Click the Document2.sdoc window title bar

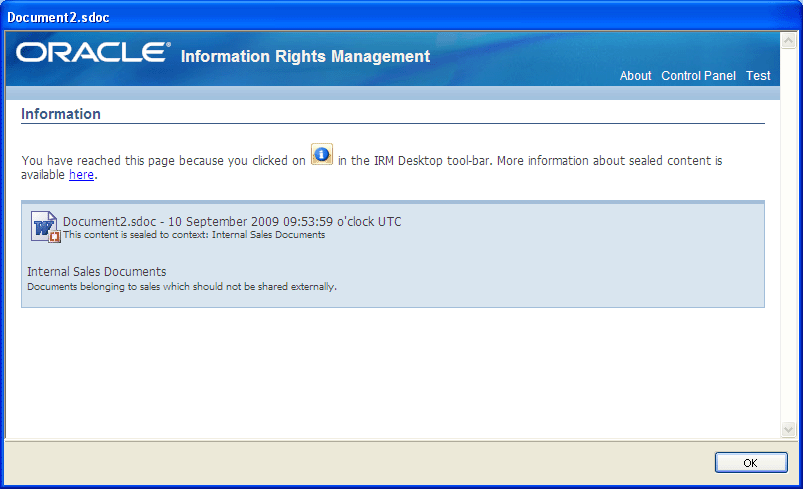[402, 17]
